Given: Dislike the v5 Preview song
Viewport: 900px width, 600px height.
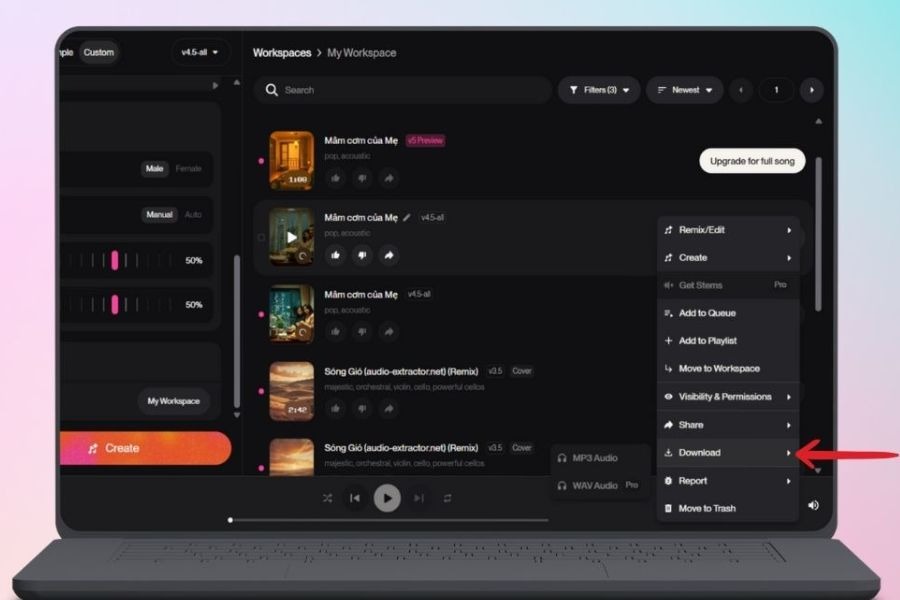Looking at the screenshot, I should click(361, 178).
